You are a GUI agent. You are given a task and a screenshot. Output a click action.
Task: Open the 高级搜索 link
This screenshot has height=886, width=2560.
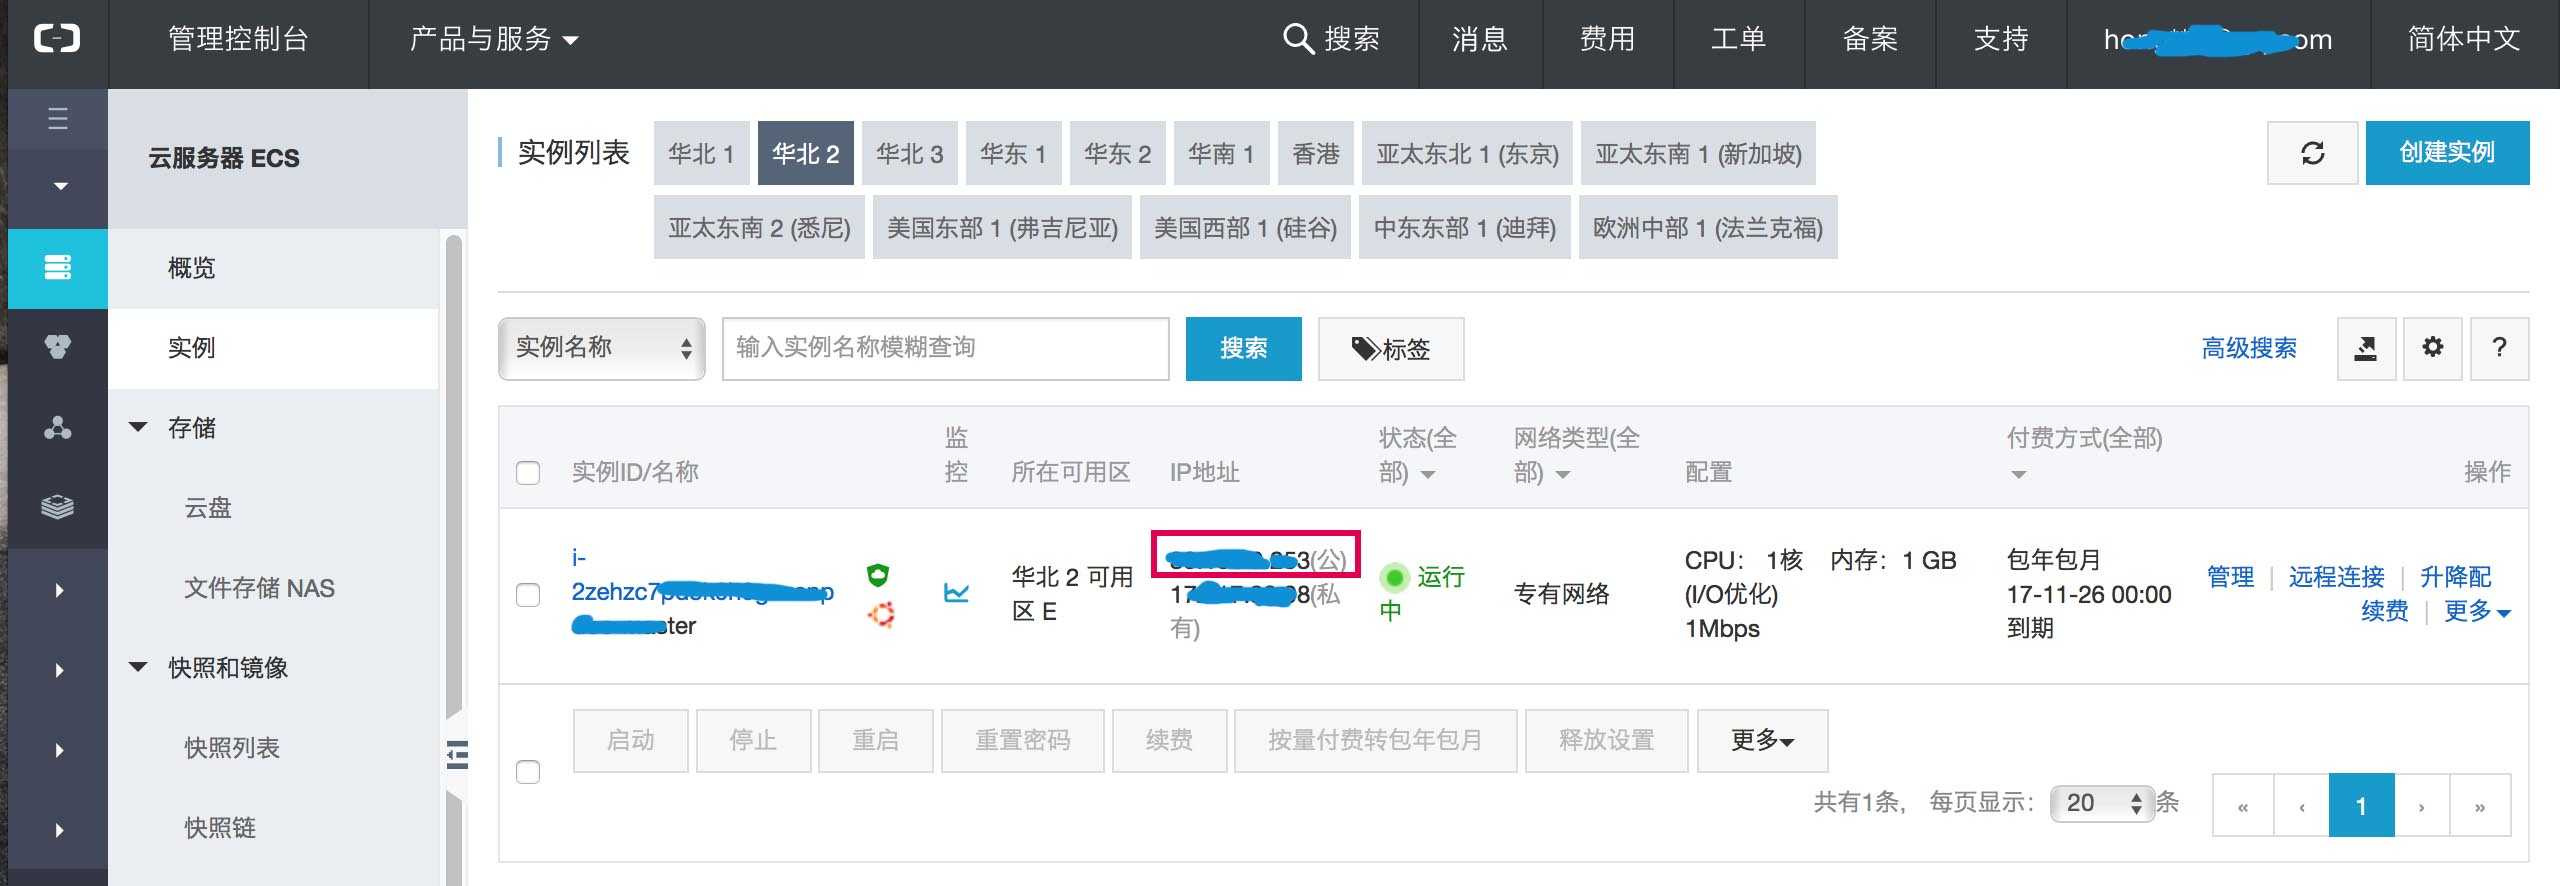pos(2248,348)
